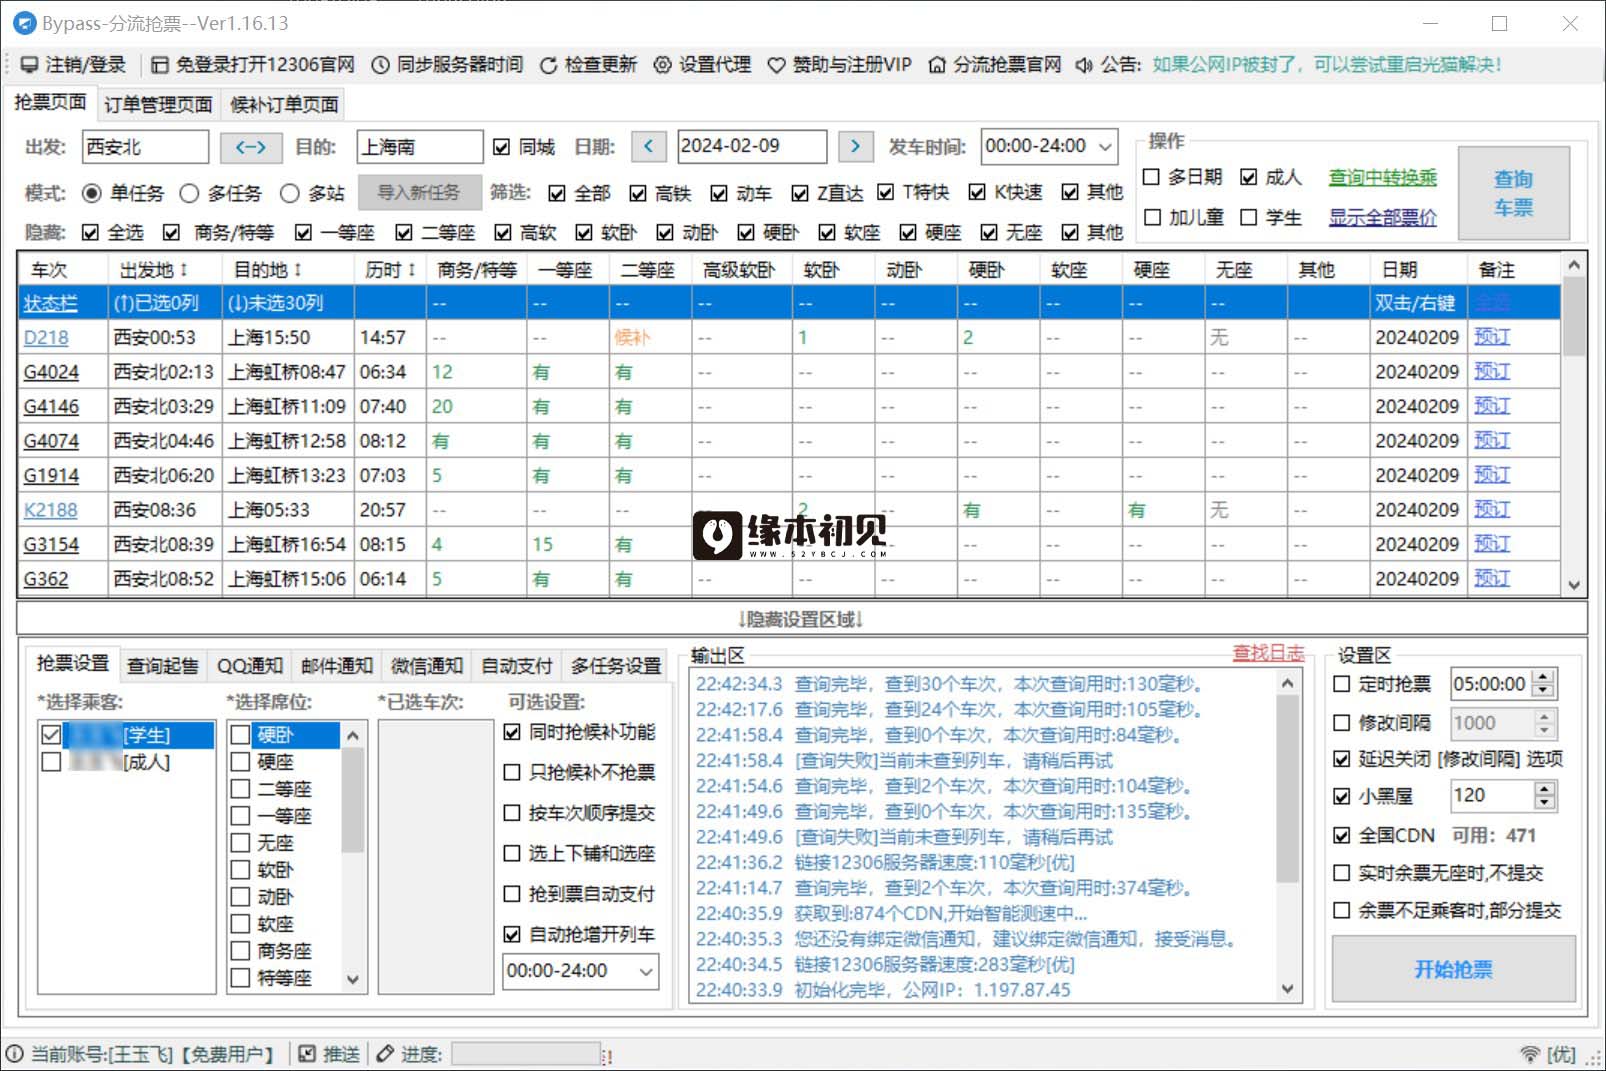
Task: Go to next date arrow
Action: 855,147
